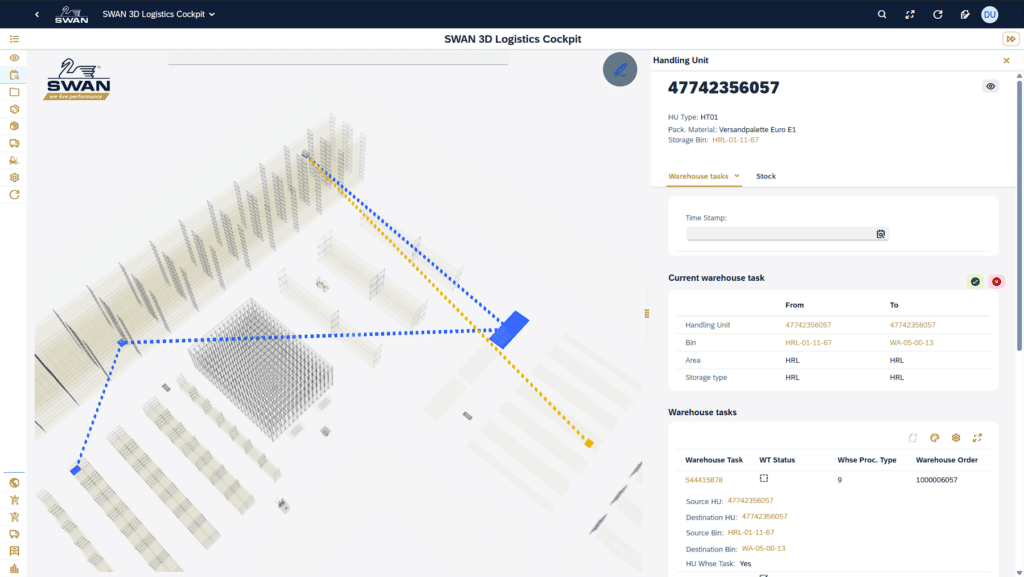The width and height of the screenshot is (1024, 577).
Task: Click warehouse order value 1000006057
Action: click(x=936, y=480)
